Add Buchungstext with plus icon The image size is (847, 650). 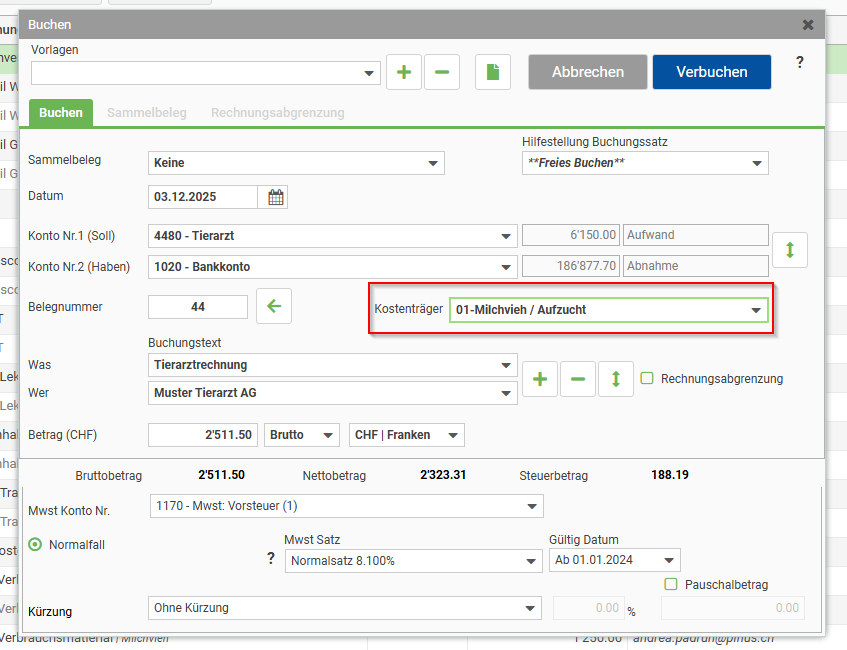(540, 379)
